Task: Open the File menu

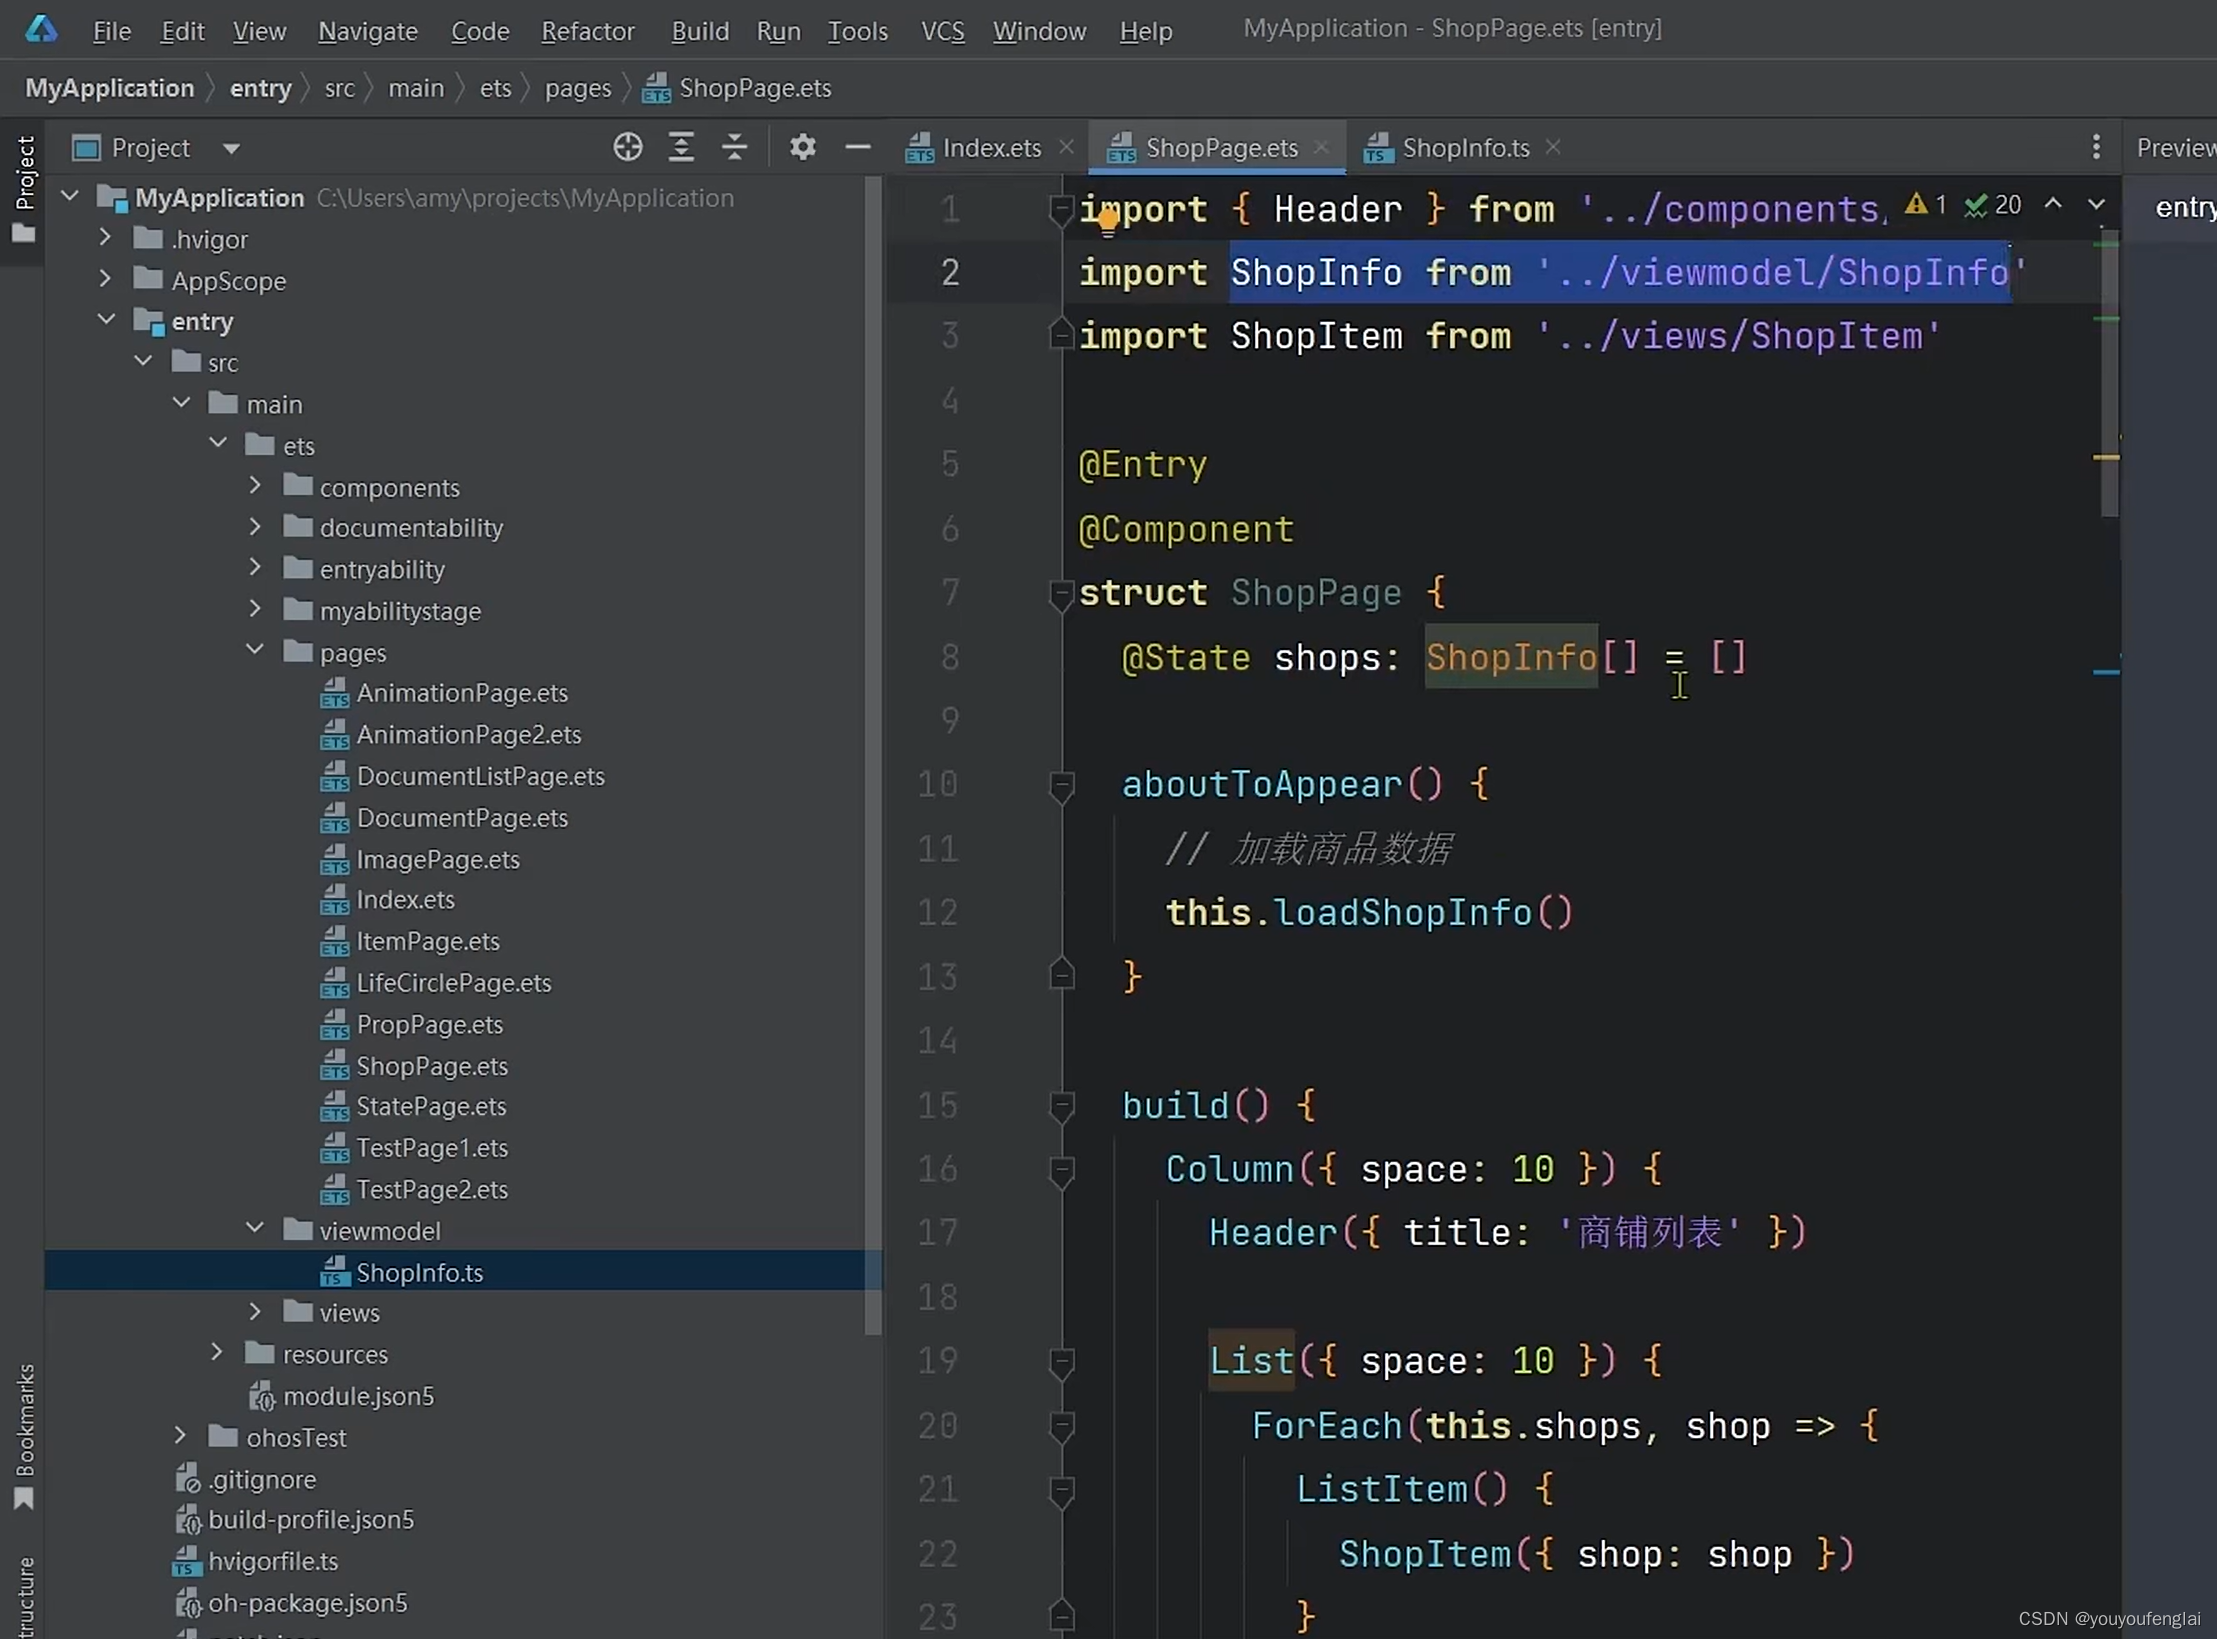Action: click(112, 31)
